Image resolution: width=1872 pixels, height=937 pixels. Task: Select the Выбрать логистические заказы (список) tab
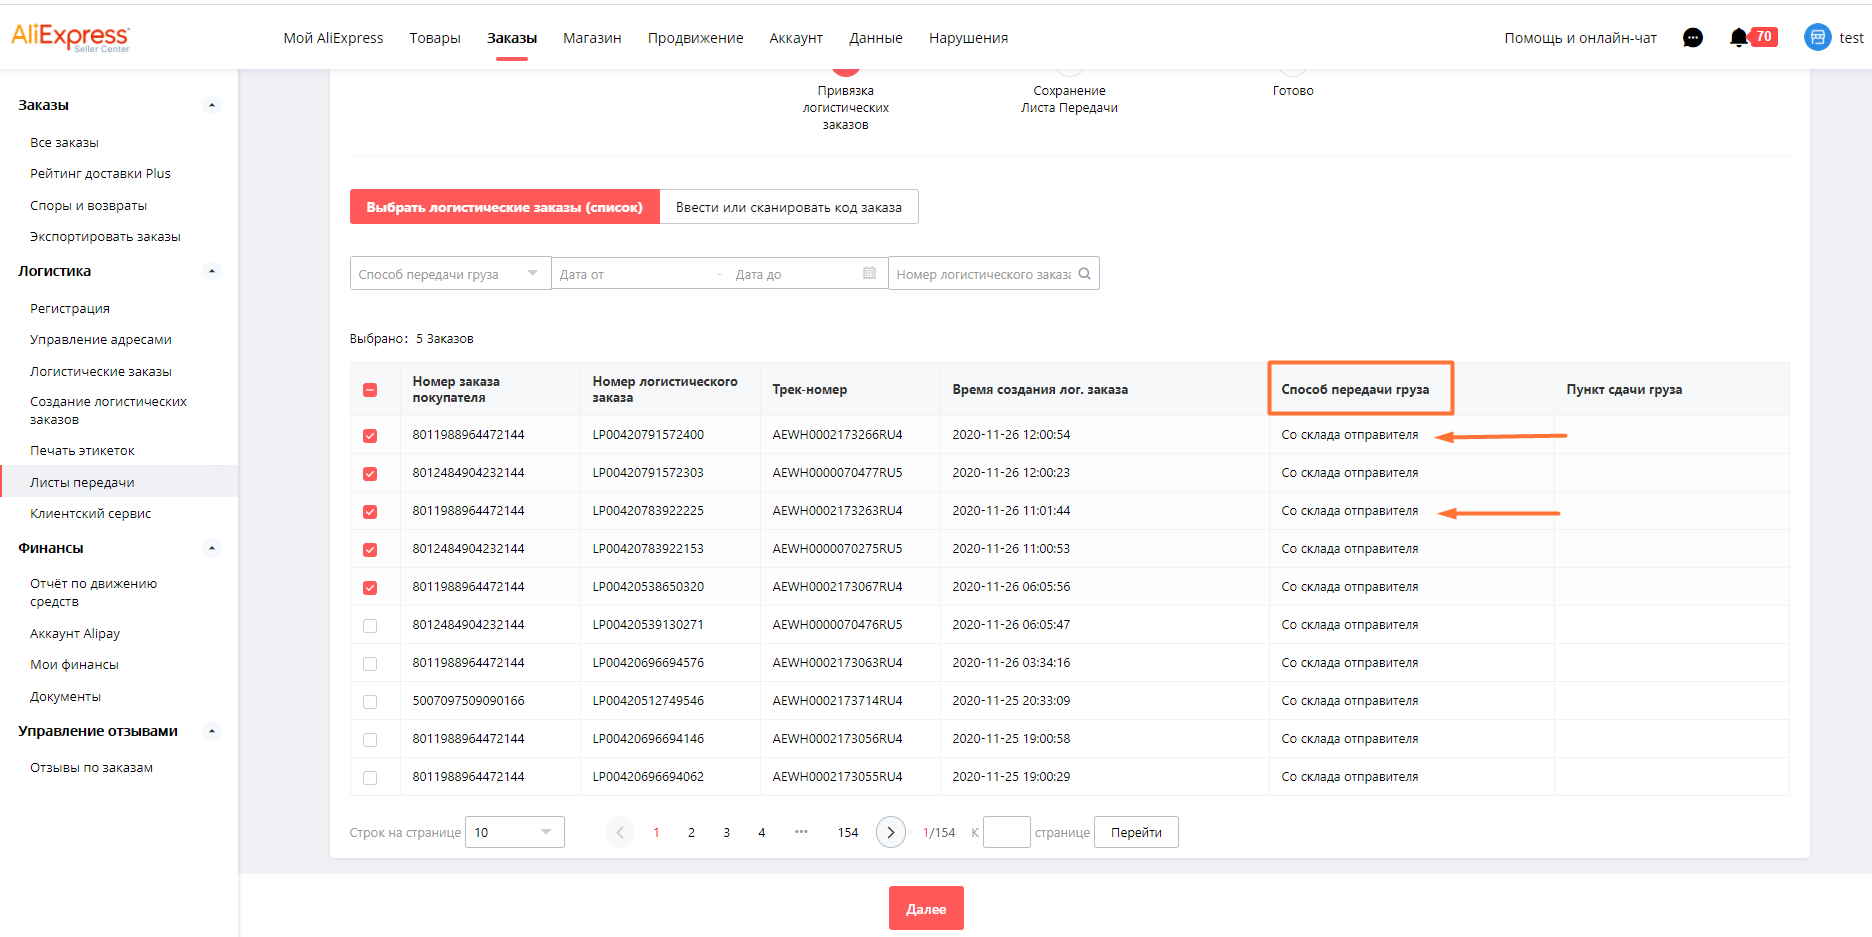(x=504, y=207)
